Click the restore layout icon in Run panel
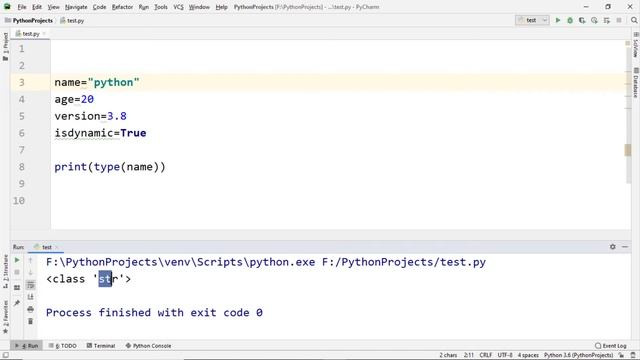Viewport: 640px width, 360px height. tap(17, 287)
